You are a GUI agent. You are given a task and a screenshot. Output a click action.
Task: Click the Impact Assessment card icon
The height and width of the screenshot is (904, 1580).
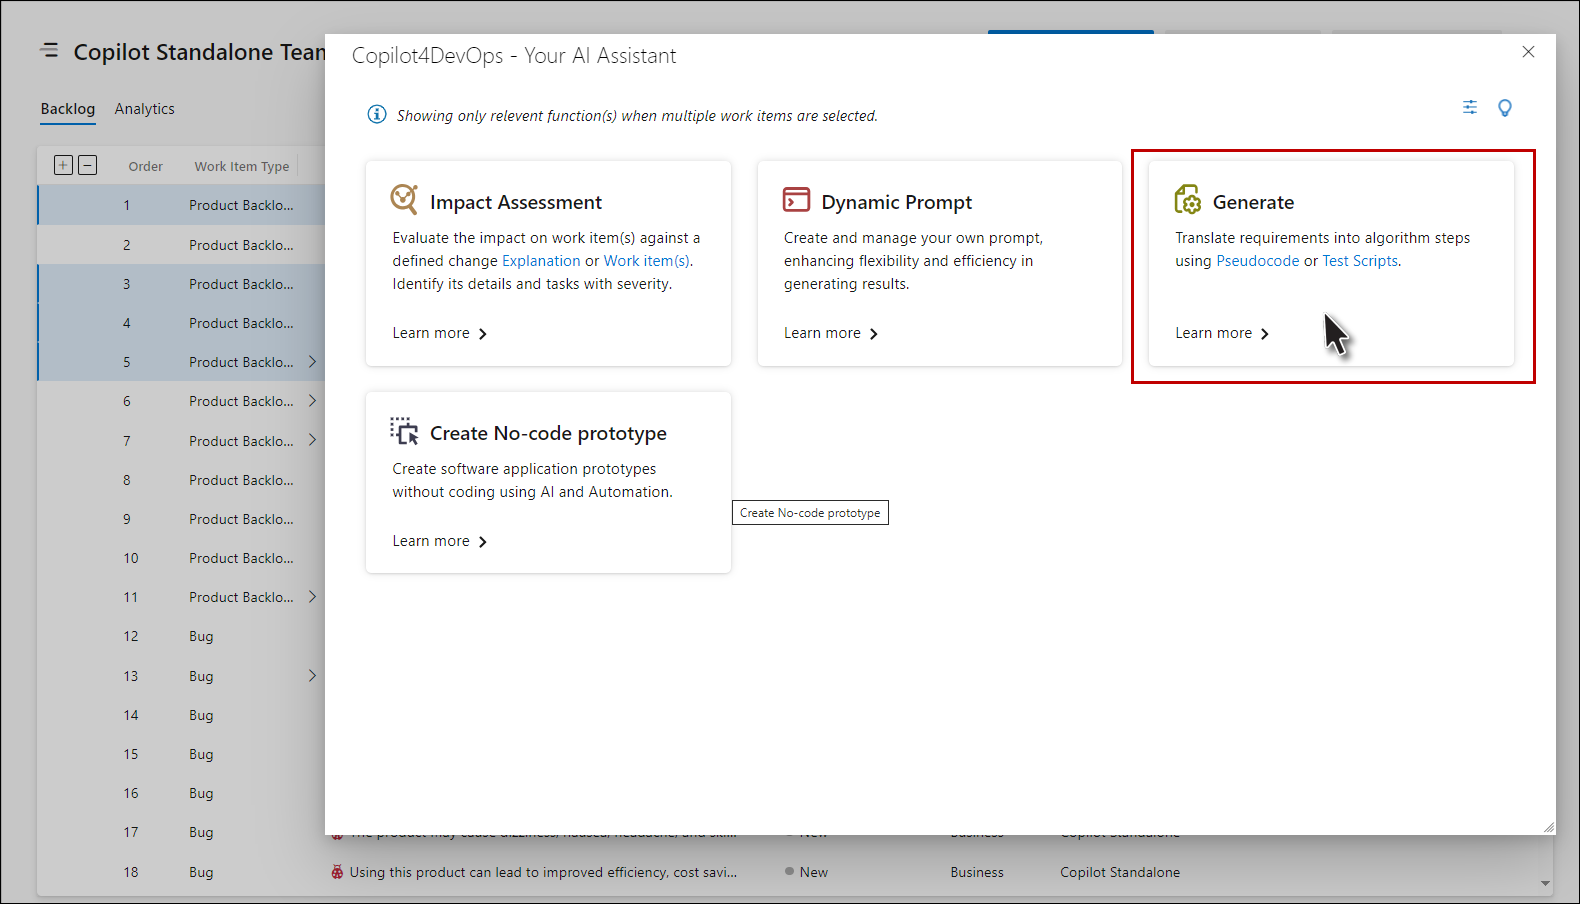404,200
